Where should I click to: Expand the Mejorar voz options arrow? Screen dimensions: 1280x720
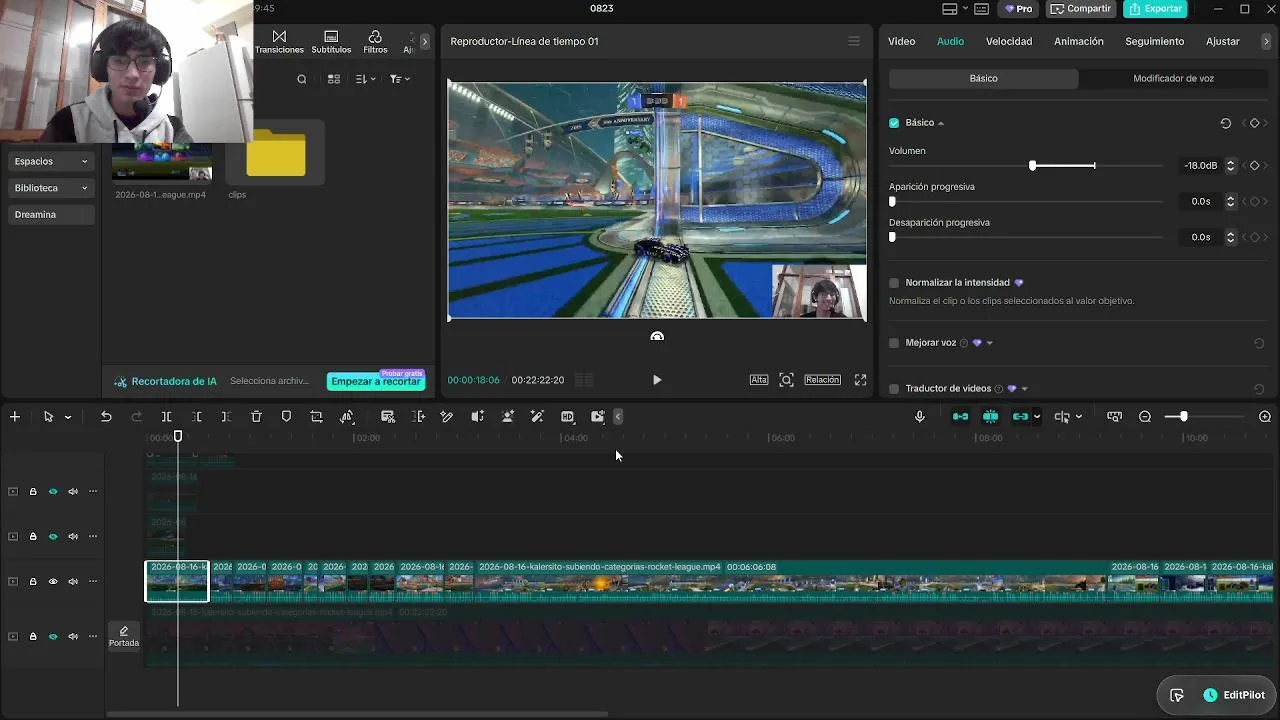tap(989, 343)
